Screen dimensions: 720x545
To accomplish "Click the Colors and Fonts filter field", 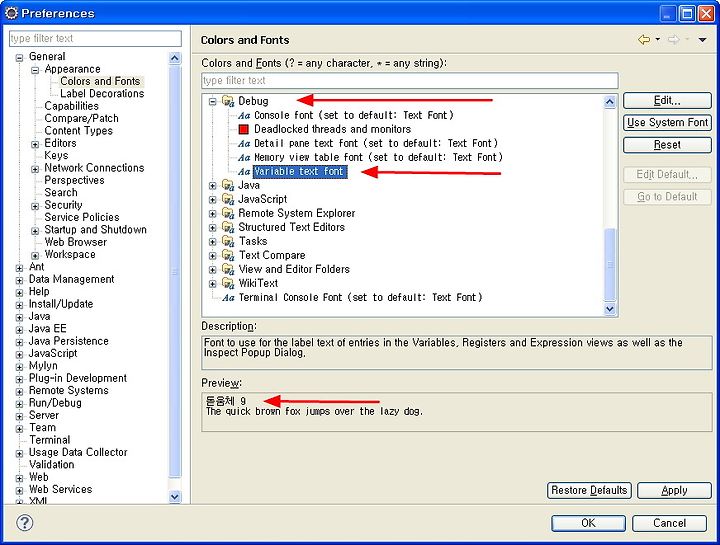I will [x=410, y=81].
